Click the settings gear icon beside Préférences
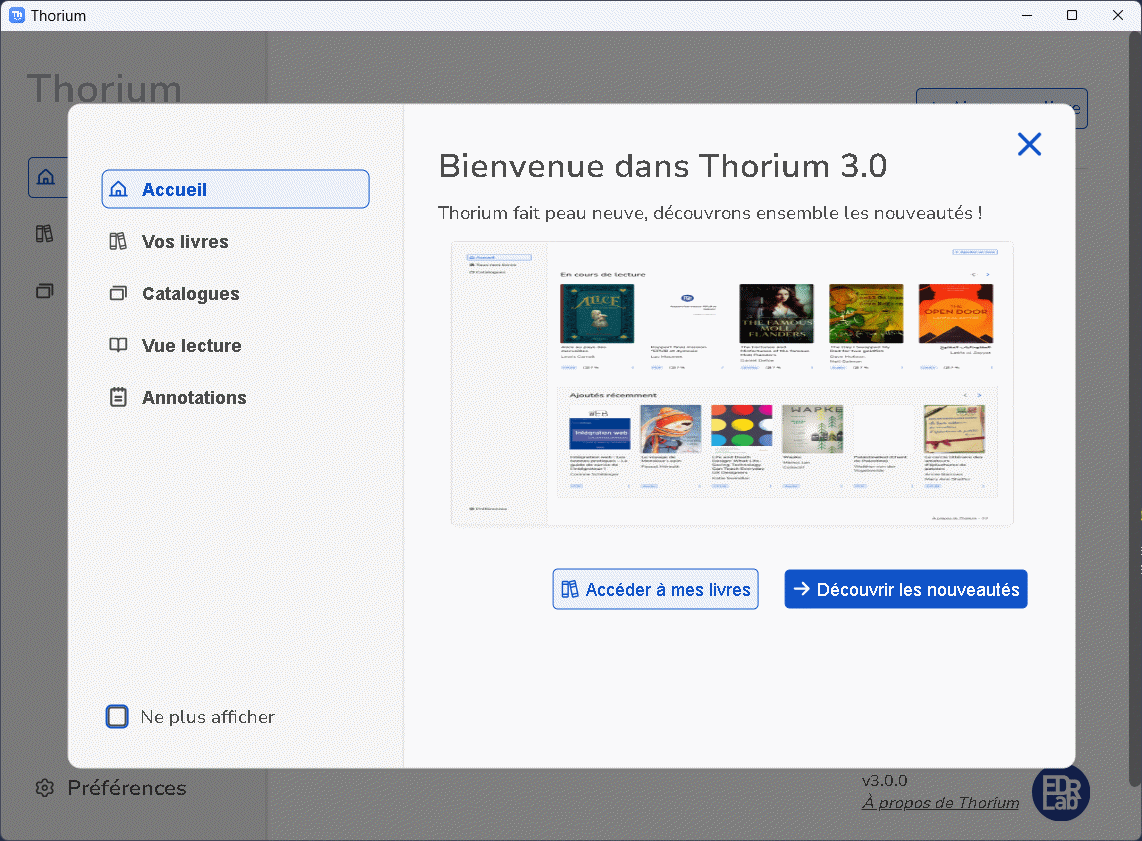 click(45, 788)
